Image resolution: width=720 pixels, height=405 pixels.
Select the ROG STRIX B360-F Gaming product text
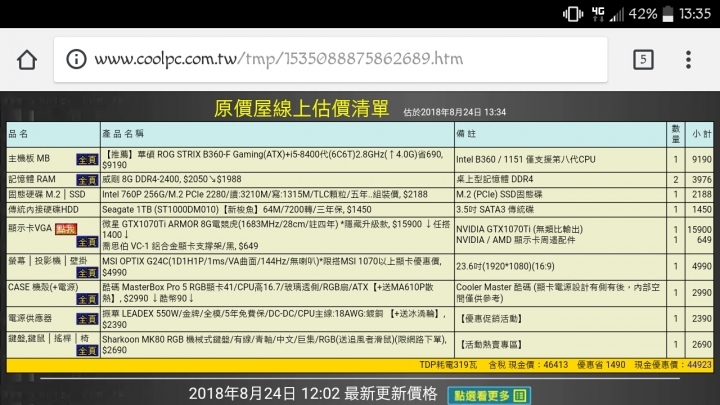[x=273, y=159]
